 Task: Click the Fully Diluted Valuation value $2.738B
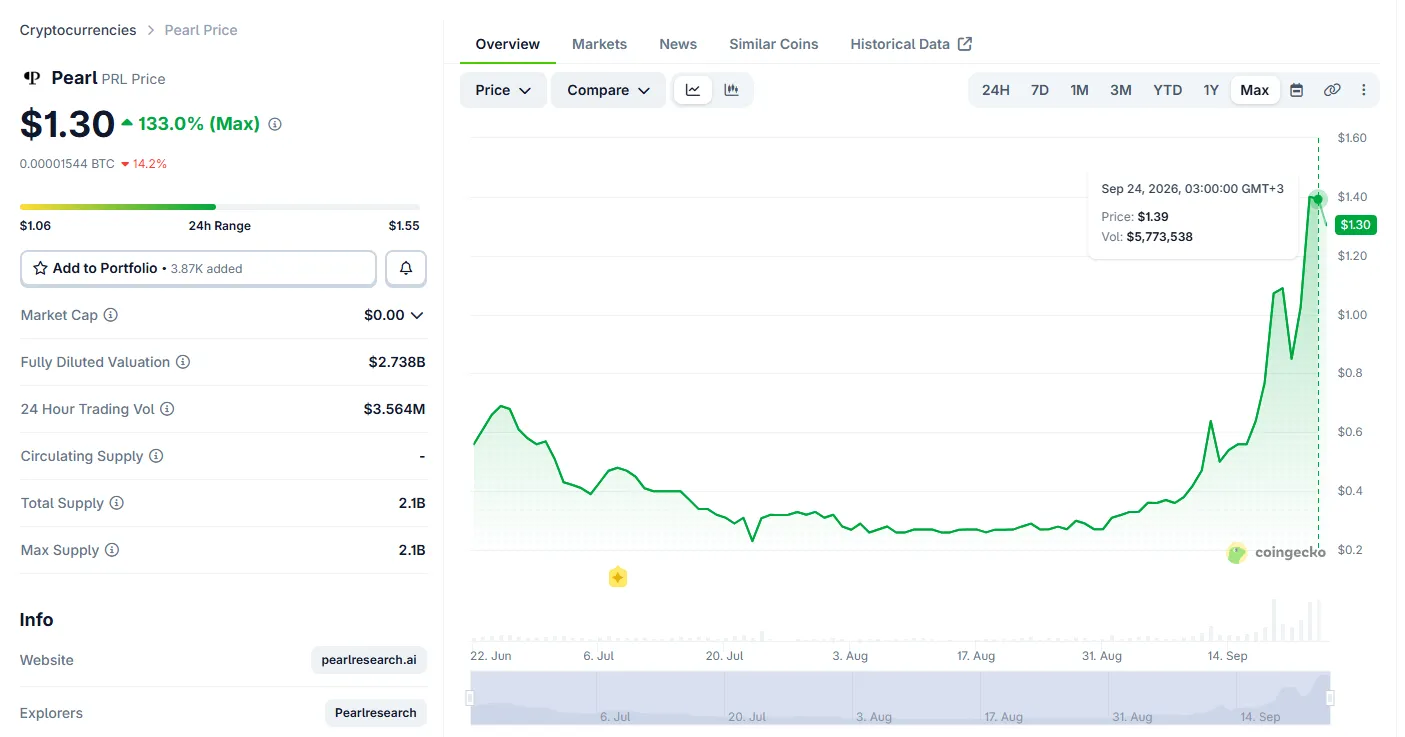coord(397,362)
